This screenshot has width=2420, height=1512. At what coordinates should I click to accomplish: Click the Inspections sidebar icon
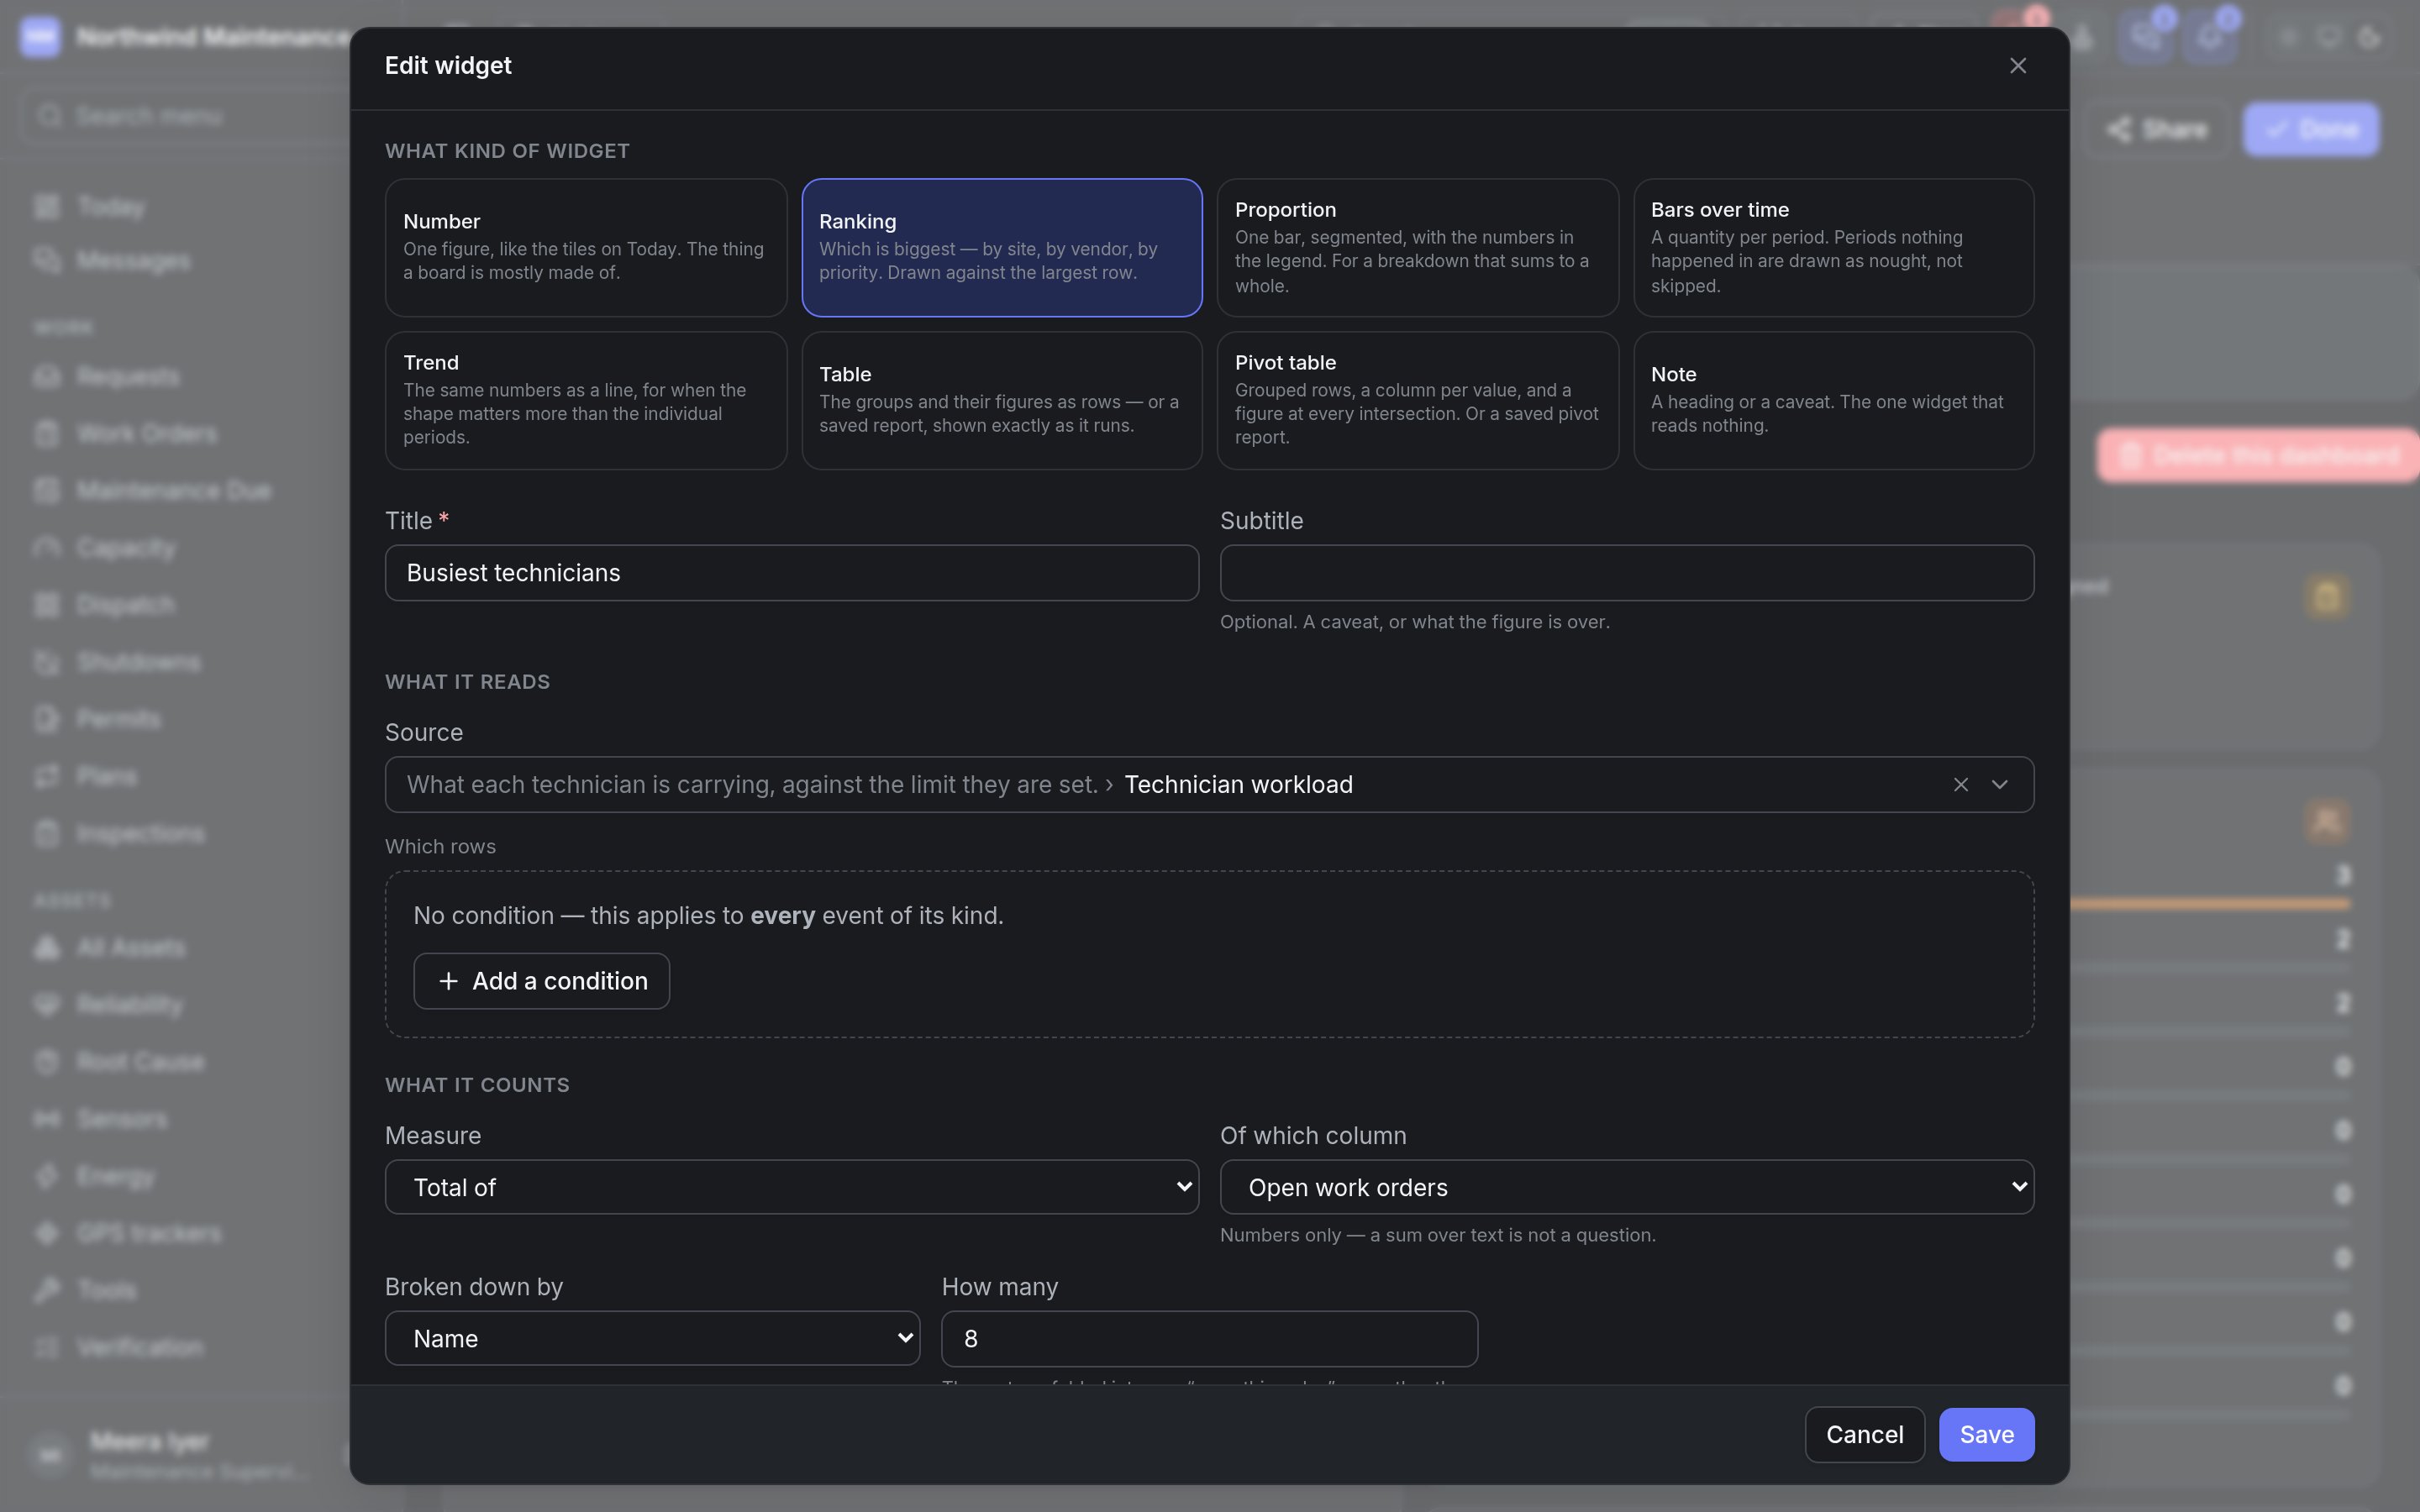point(47,833)
